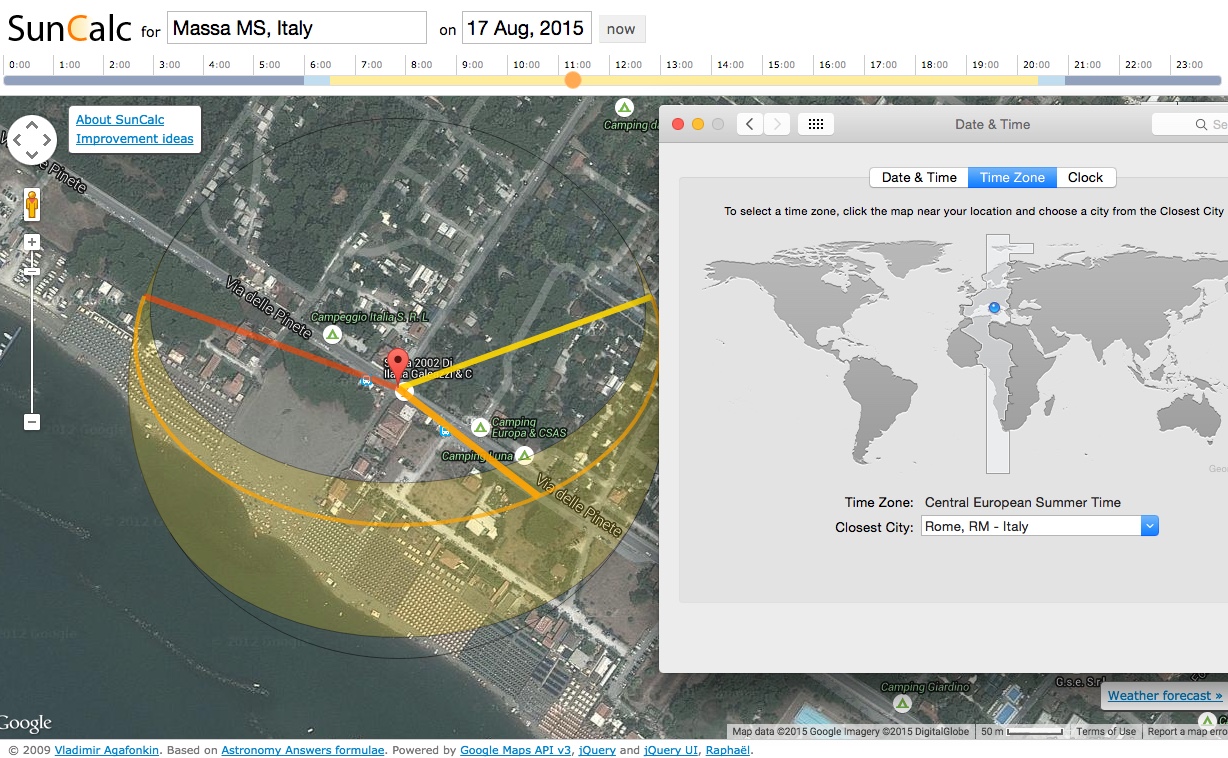Select the Camping Europa & CSAS tent icon
This screenshot has height=758, width=1228.
480,427
